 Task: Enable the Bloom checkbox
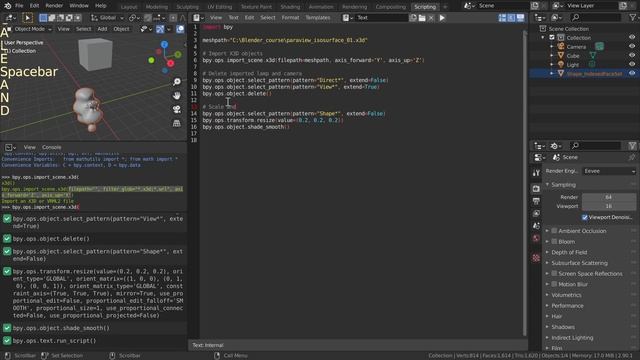tap(554, 242)
